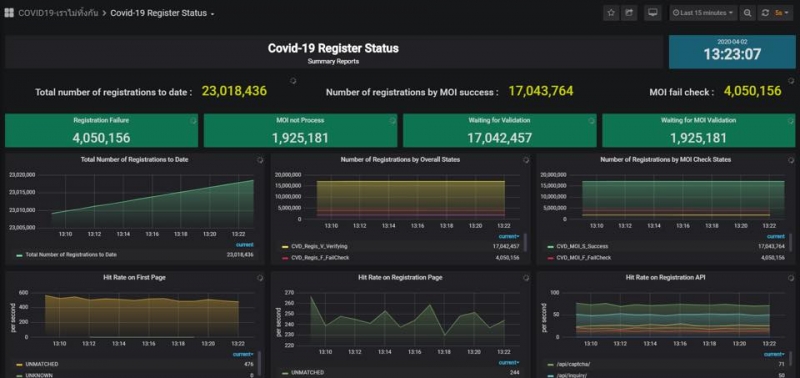Click the First Page legend scrollbar
The height and width of the screenshot is (378, 800).
(260, 362)
